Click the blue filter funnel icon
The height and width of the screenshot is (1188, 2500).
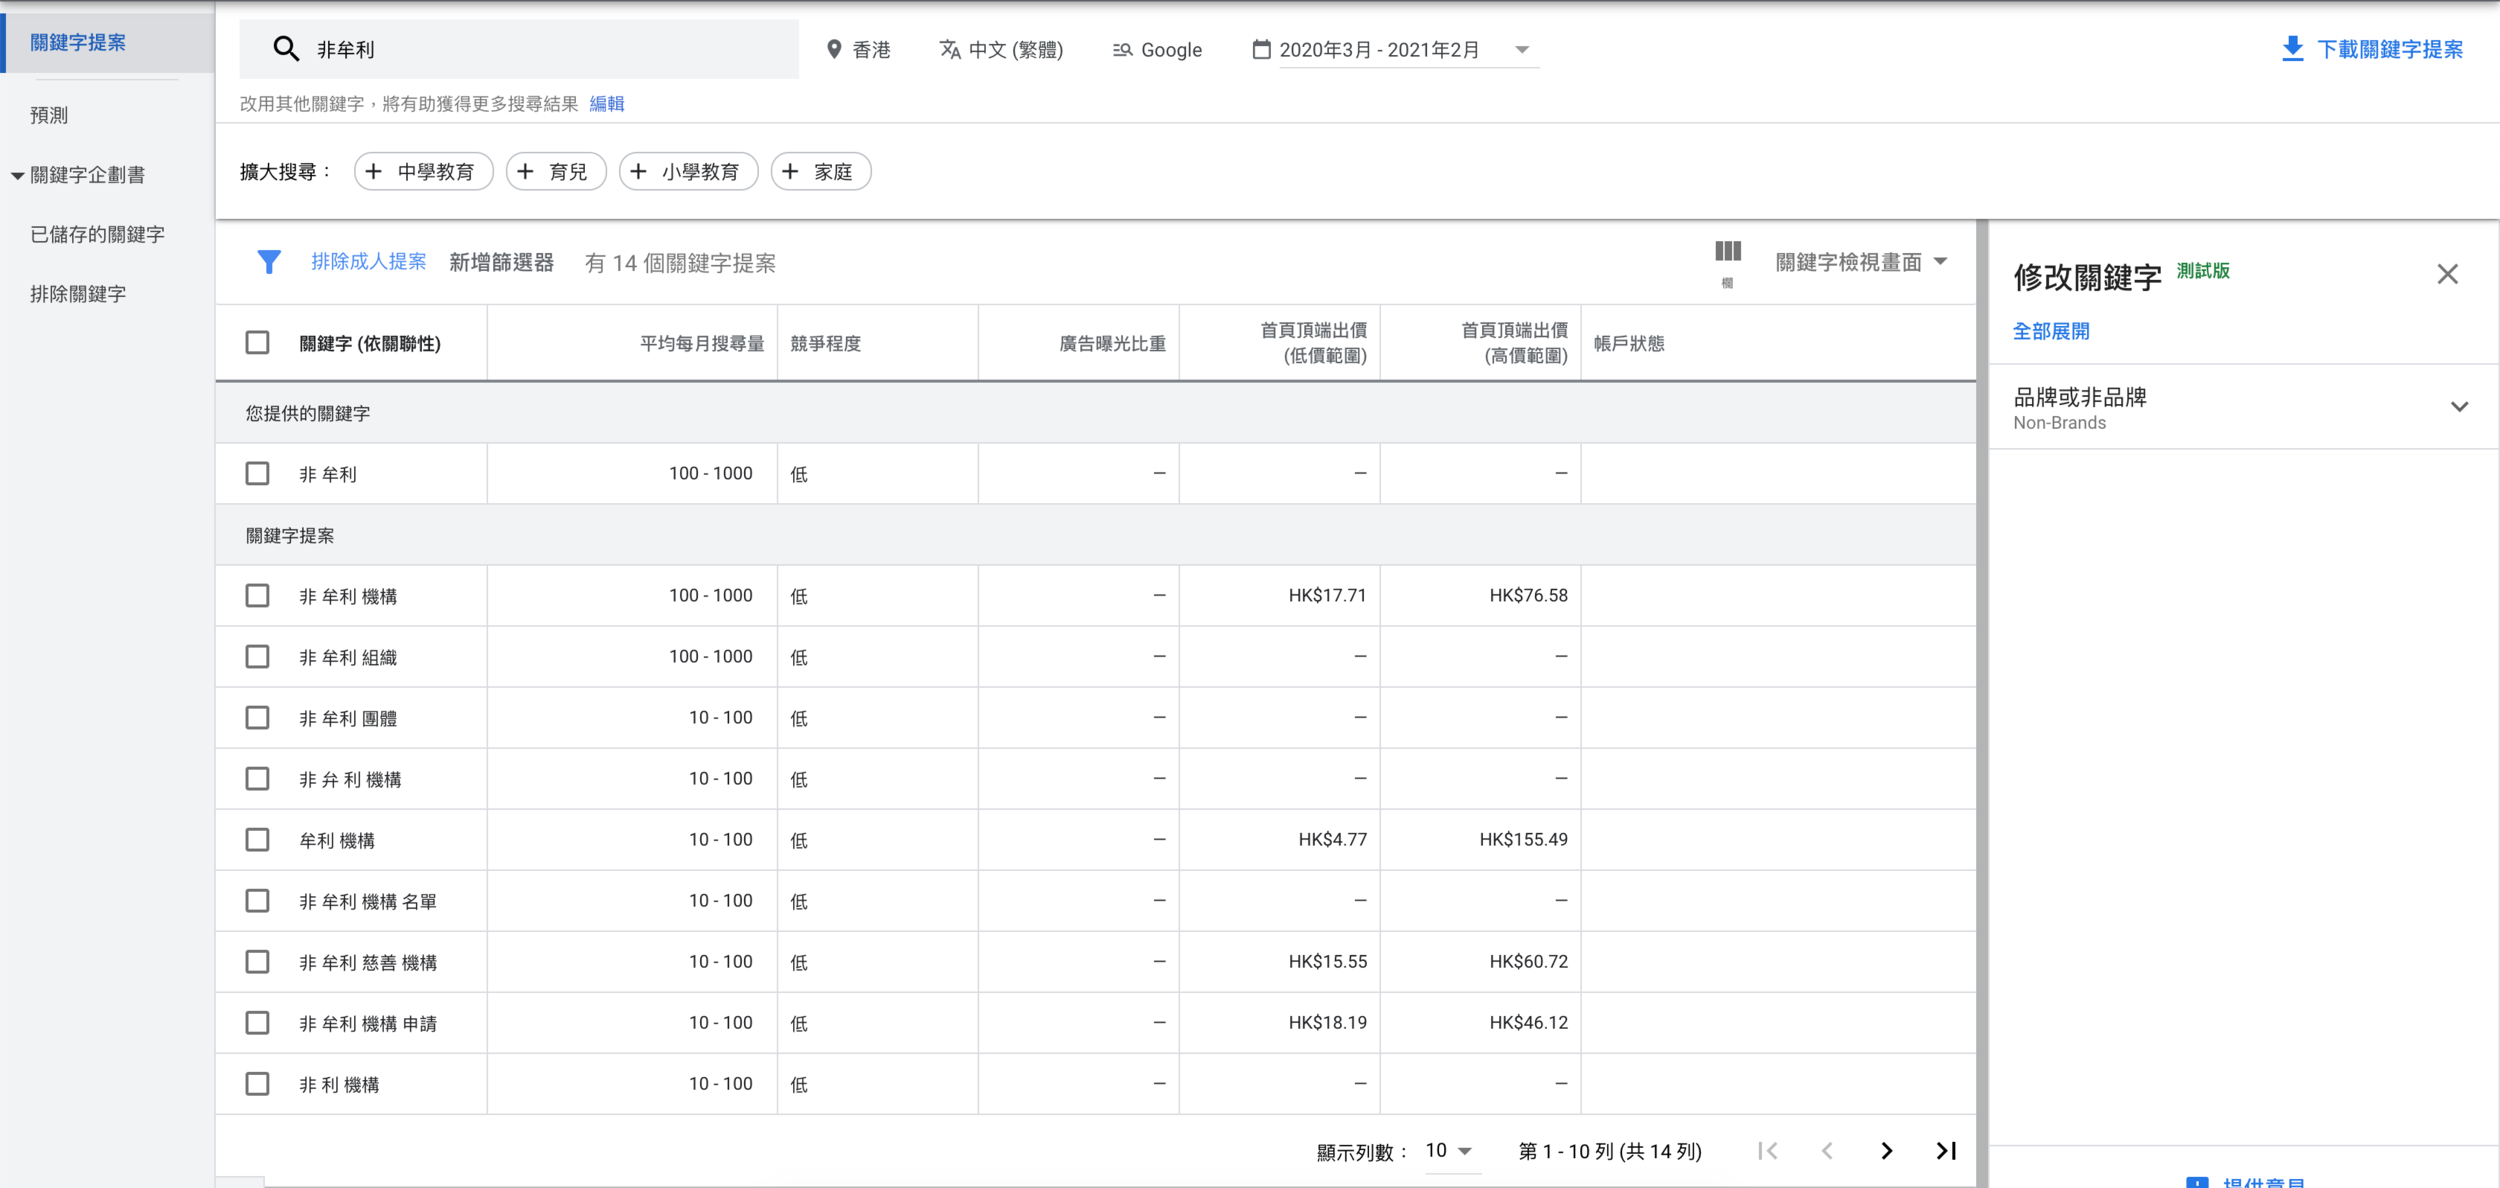point(269,262)
